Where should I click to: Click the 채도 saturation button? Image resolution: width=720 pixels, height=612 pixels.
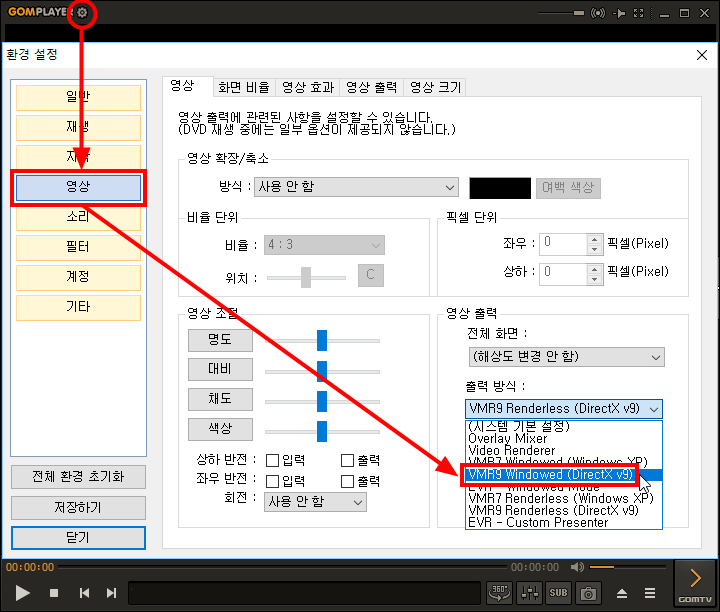(x=220, y=399)
